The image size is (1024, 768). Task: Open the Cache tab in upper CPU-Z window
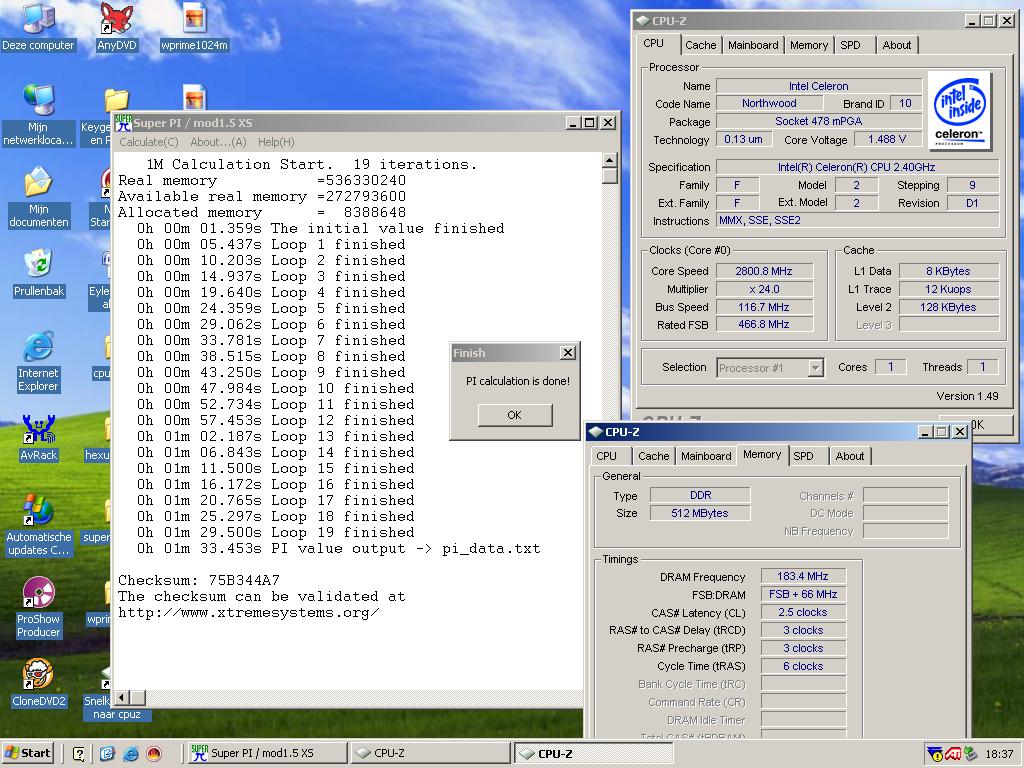[701, 45]
